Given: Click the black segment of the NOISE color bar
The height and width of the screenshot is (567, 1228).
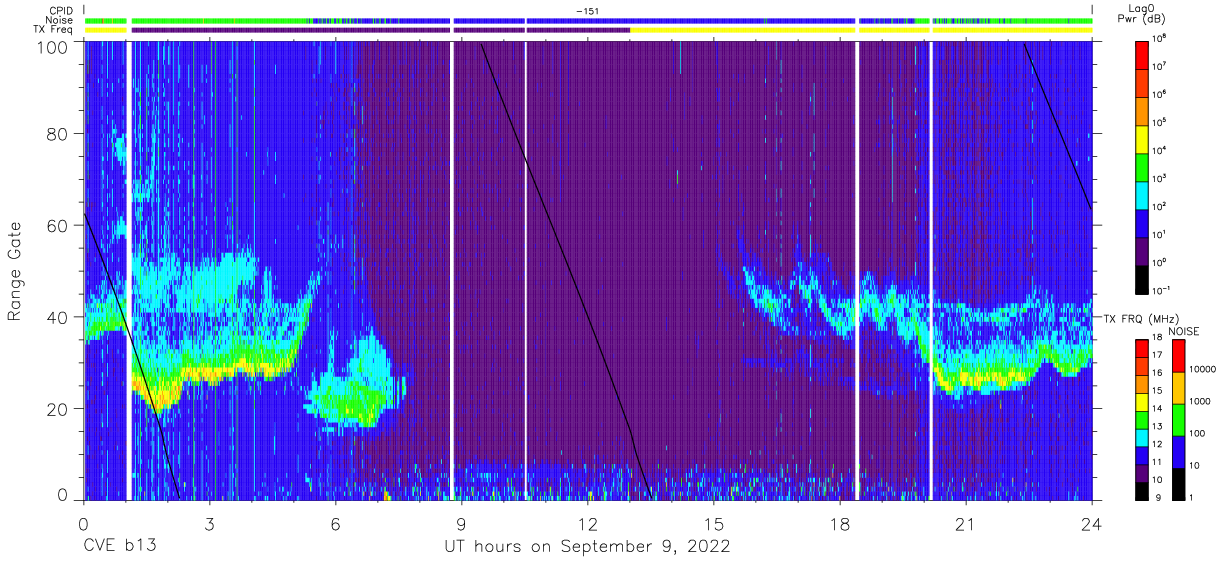Looking at the screenshot, I should point(1179,482).
